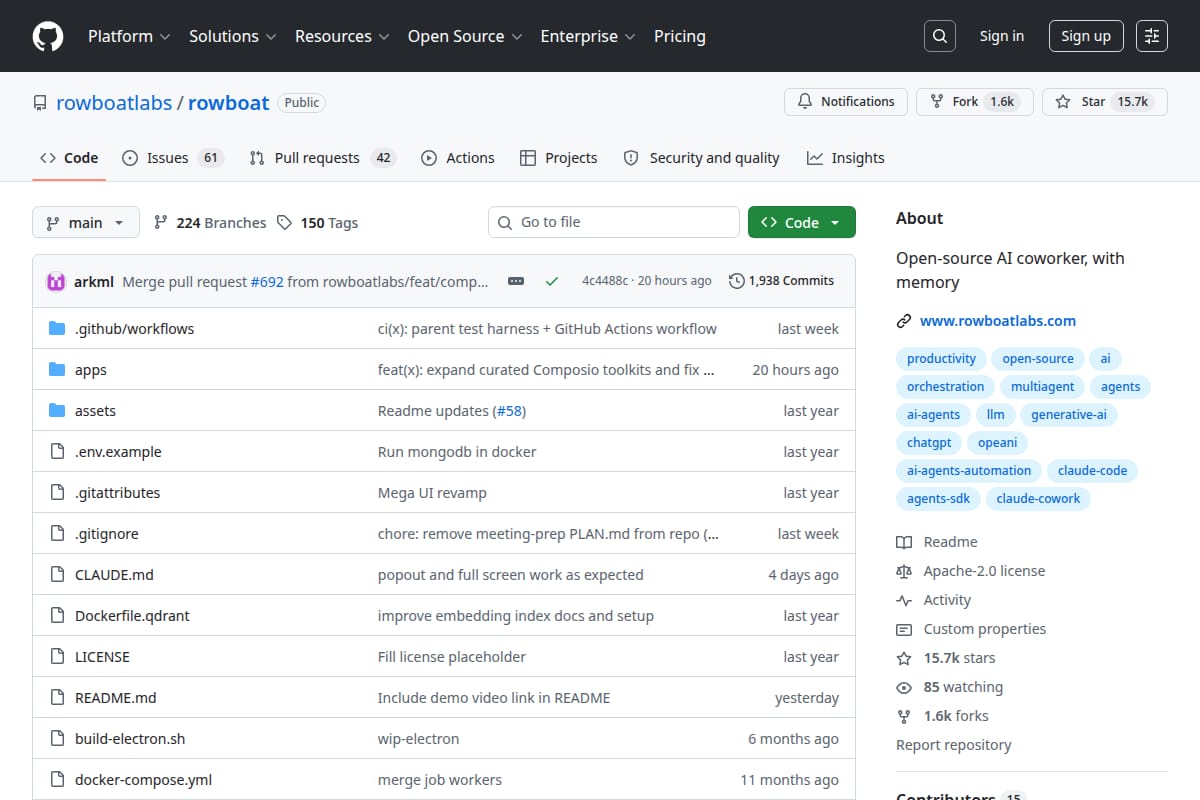Click the Sign in link
Image resolution: width=1200 pixels, height=800 pixels.
pyautogui.click(x=1002, y=36)
